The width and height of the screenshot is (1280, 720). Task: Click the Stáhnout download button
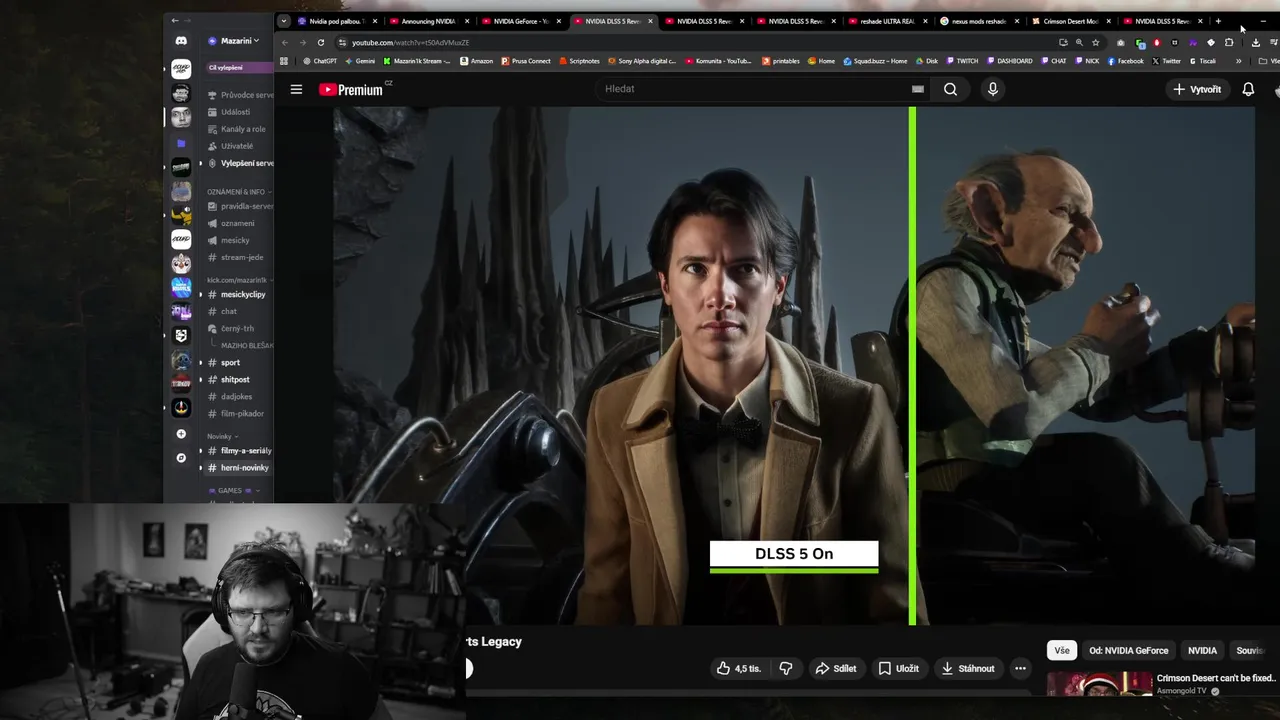[x=968, y=668]
